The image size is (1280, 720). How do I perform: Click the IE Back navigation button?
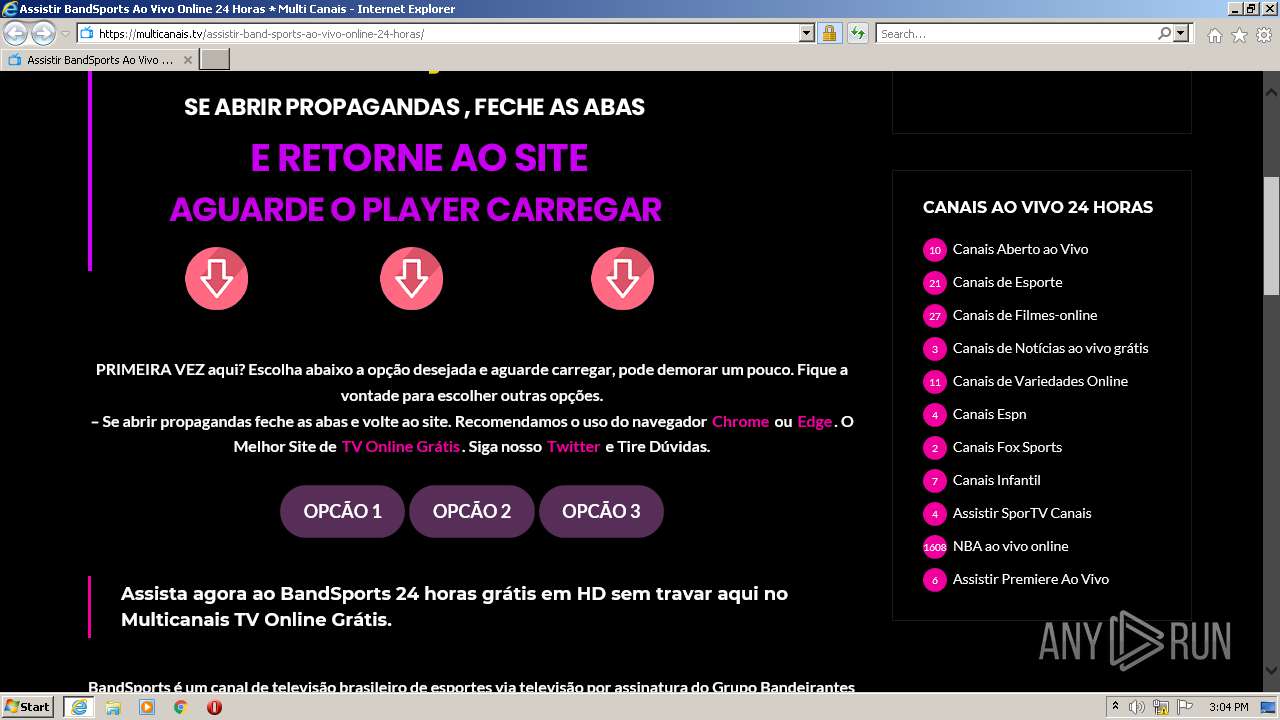(16, 34)
